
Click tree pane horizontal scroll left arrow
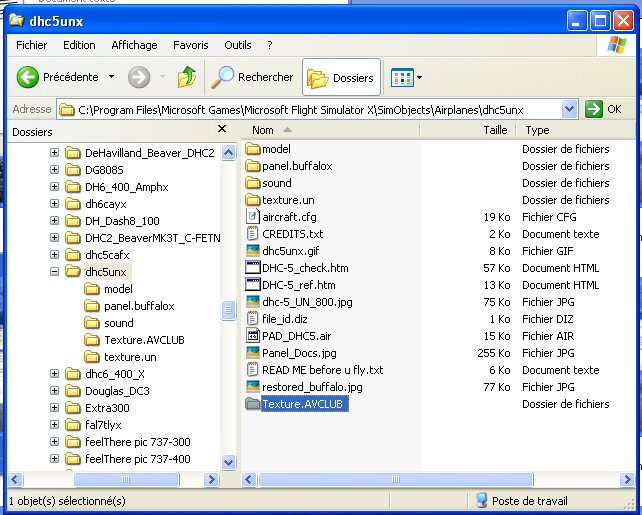15,479
